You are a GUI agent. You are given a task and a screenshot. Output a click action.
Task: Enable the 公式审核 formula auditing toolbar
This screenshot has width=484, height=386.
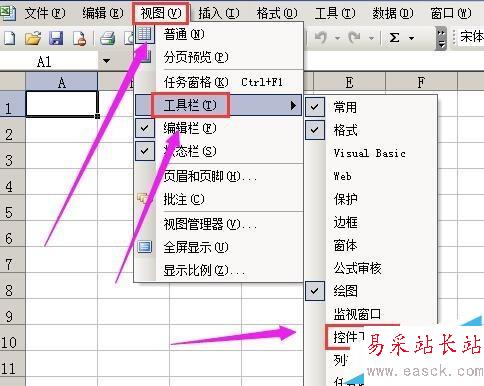point(371,268)
